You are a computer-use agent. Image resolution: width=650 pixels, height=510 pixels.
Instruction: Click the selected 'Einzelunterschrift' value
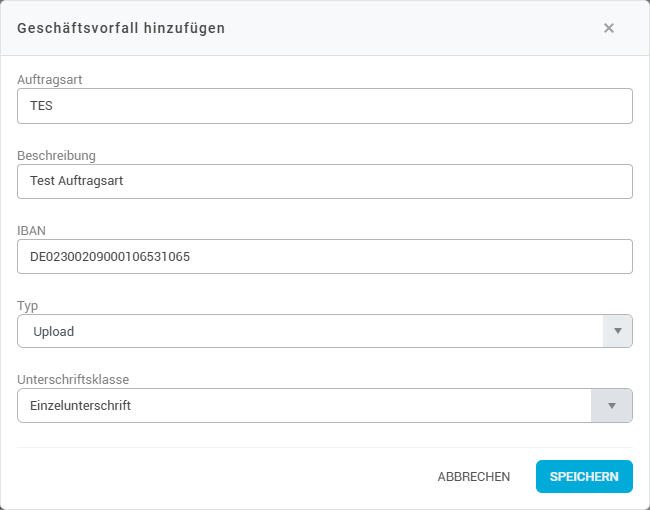[81, 406]
